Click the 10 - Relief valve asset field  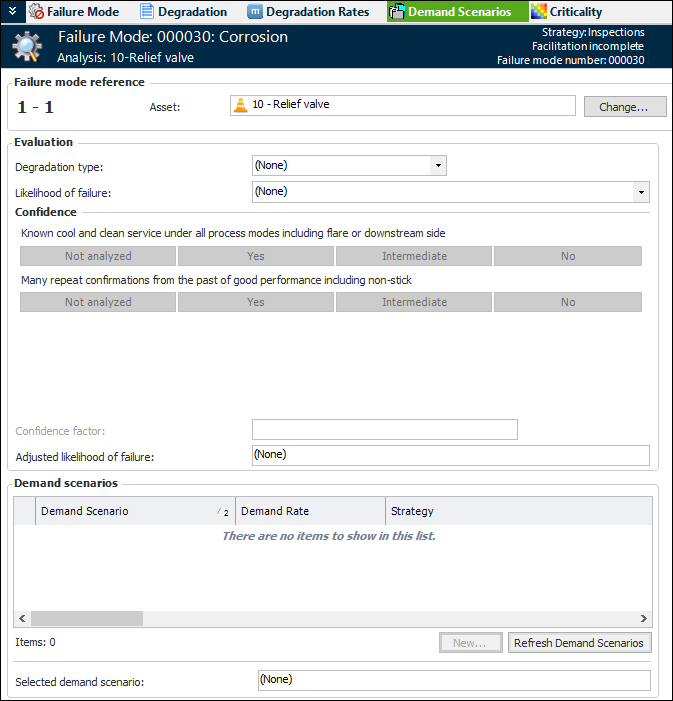[402, 106]
